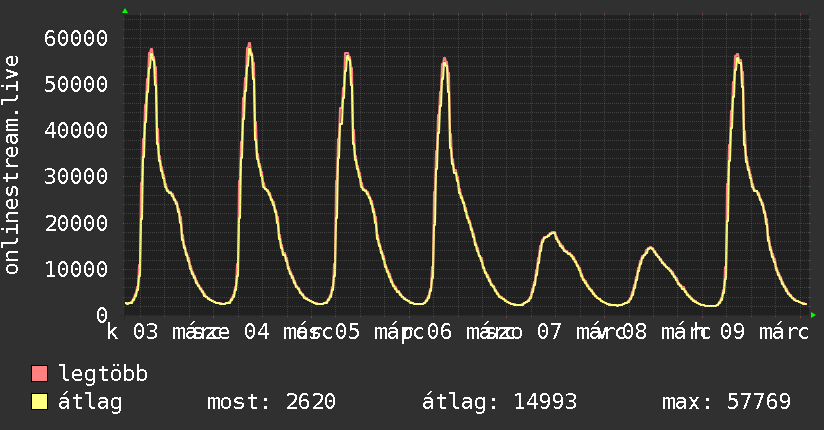Click the 09 márc date label
This screenshot has height=430, width=824.
click(764, 332)
